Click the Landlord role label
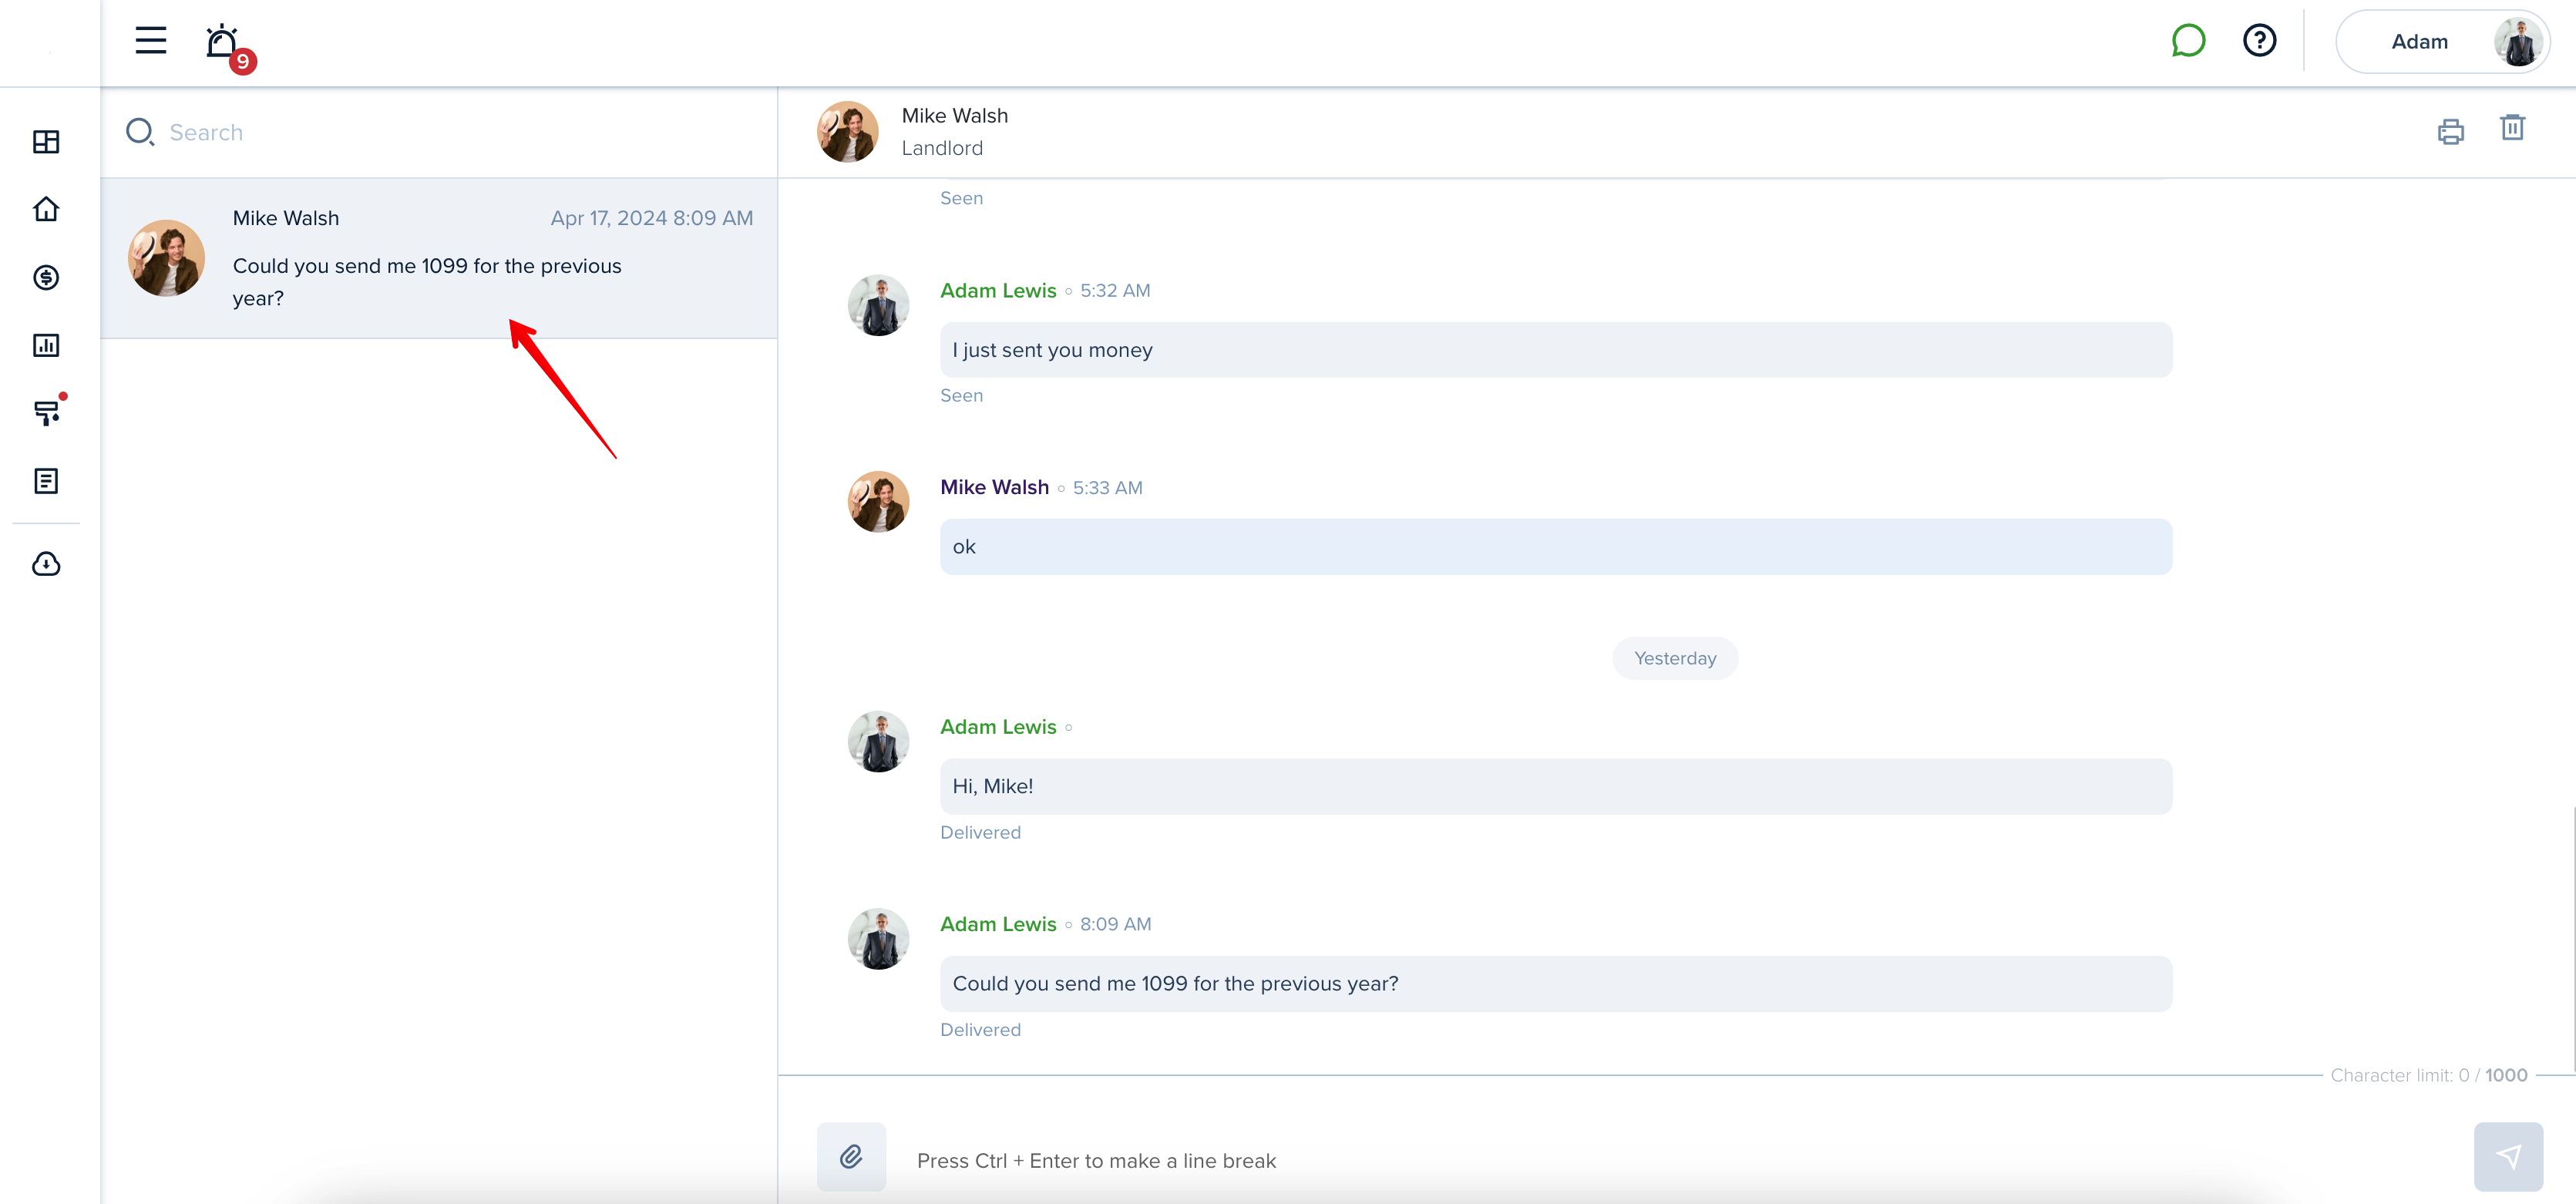 (942, 148)
